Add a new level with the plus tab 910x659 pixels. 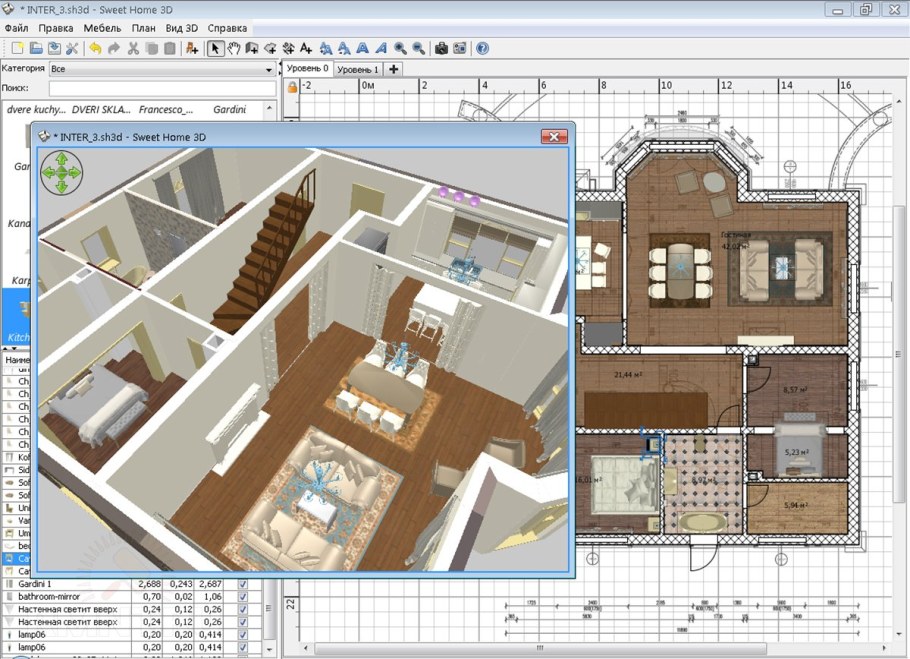click(394, 68)
